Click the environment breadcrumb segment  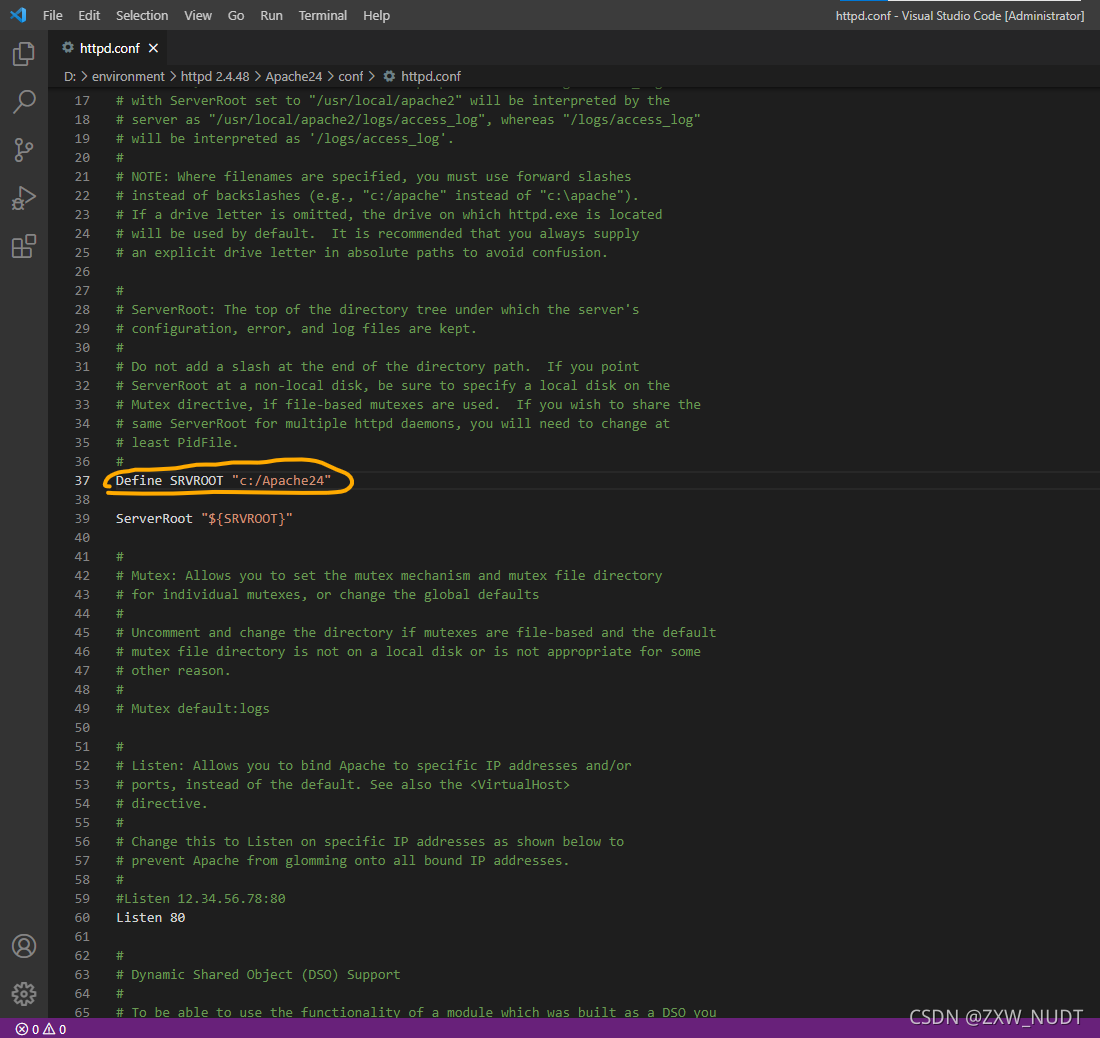tap(128, 76)
